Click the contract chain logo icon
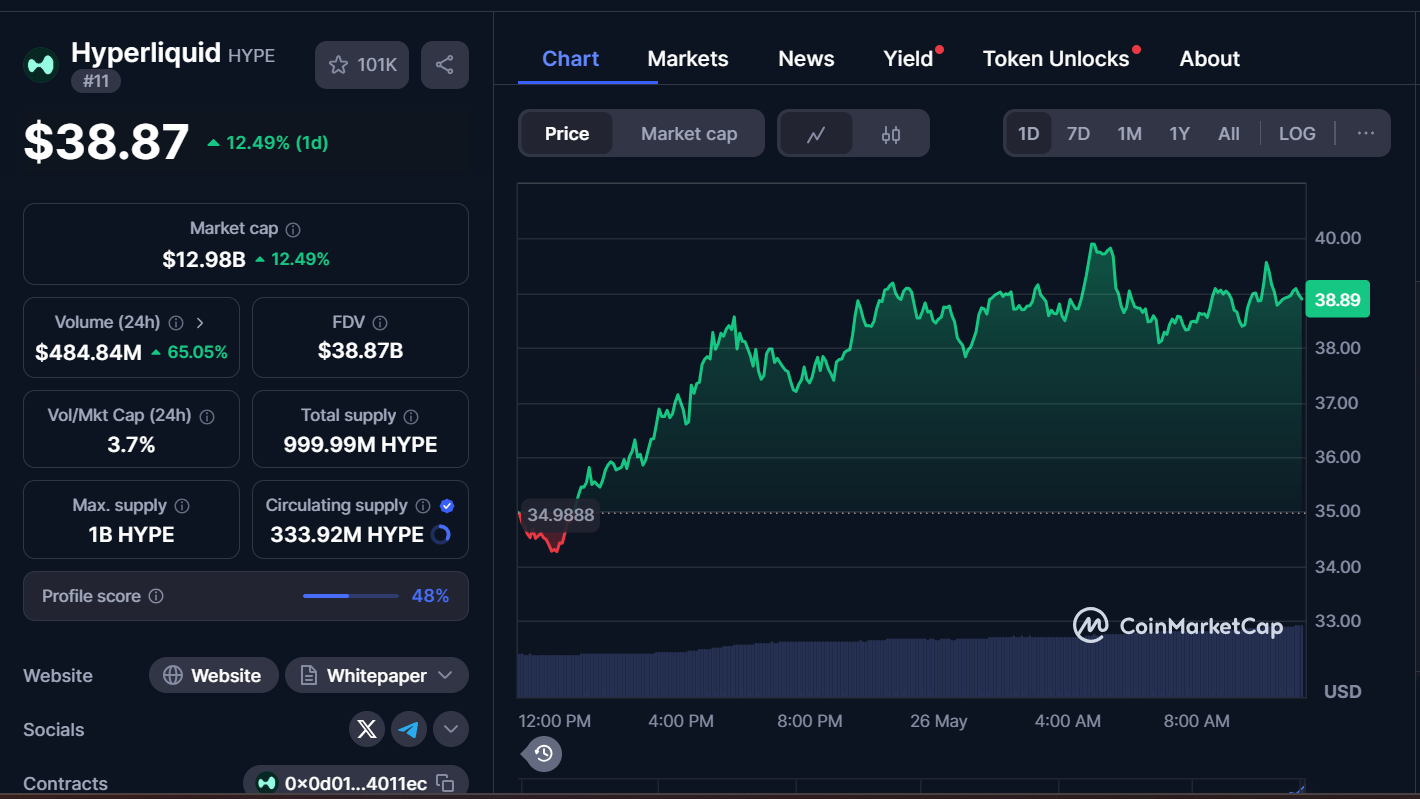Viewport: 1420px width, 799px height. point(266,783)
